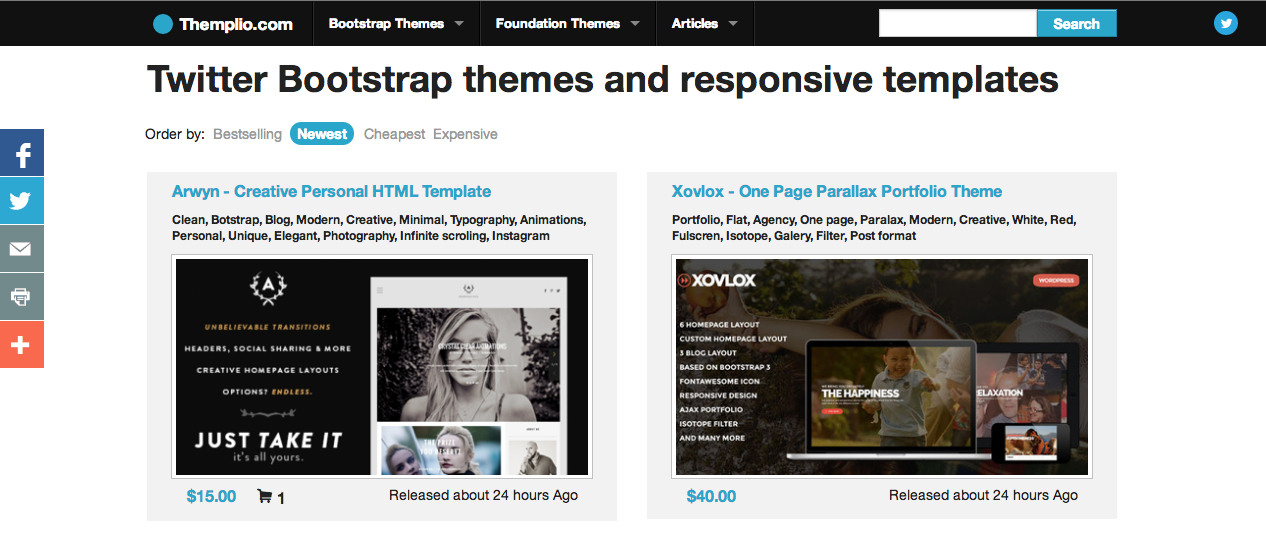Sort themes by Expensive
The width and height of the screenshot is (1266, 549).
[465, 134]
